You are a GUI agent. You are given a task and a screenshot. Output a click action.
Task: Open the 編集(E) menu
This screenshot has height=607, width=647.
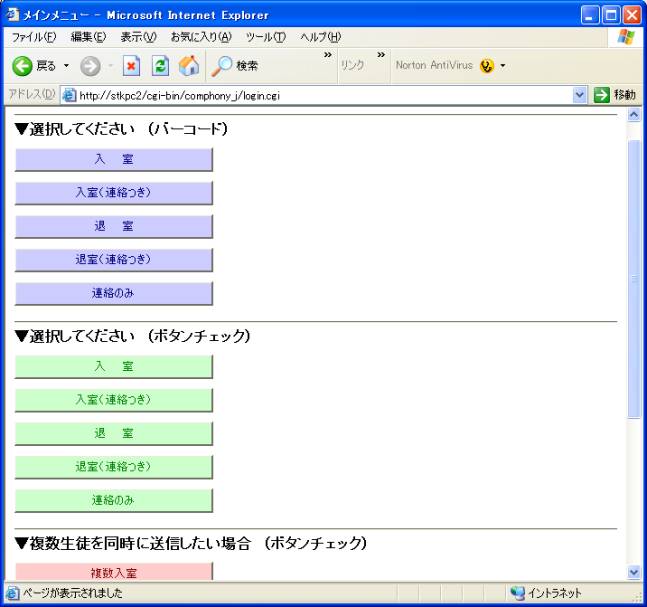pos(88,37)
